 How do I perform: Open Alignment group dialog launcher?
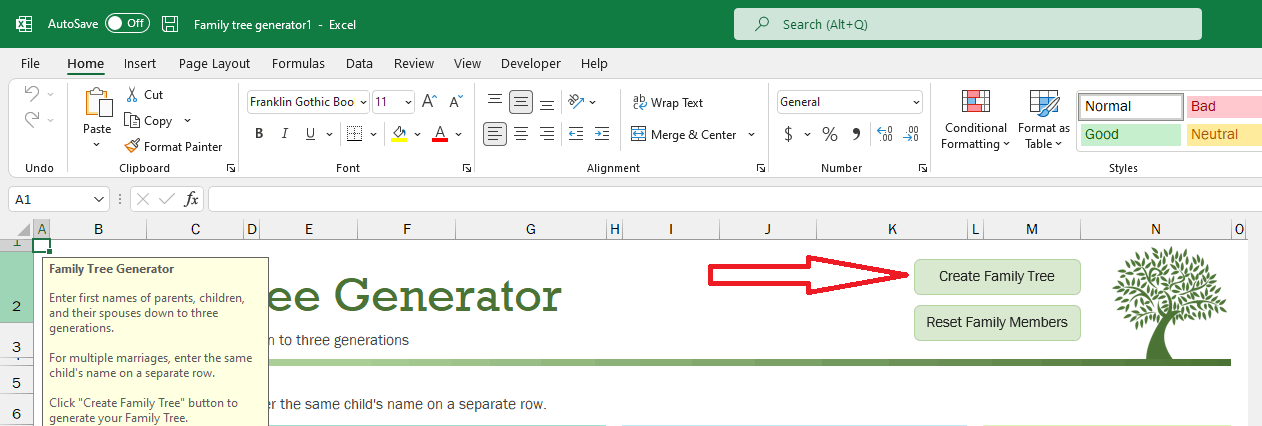coord(761,169)
